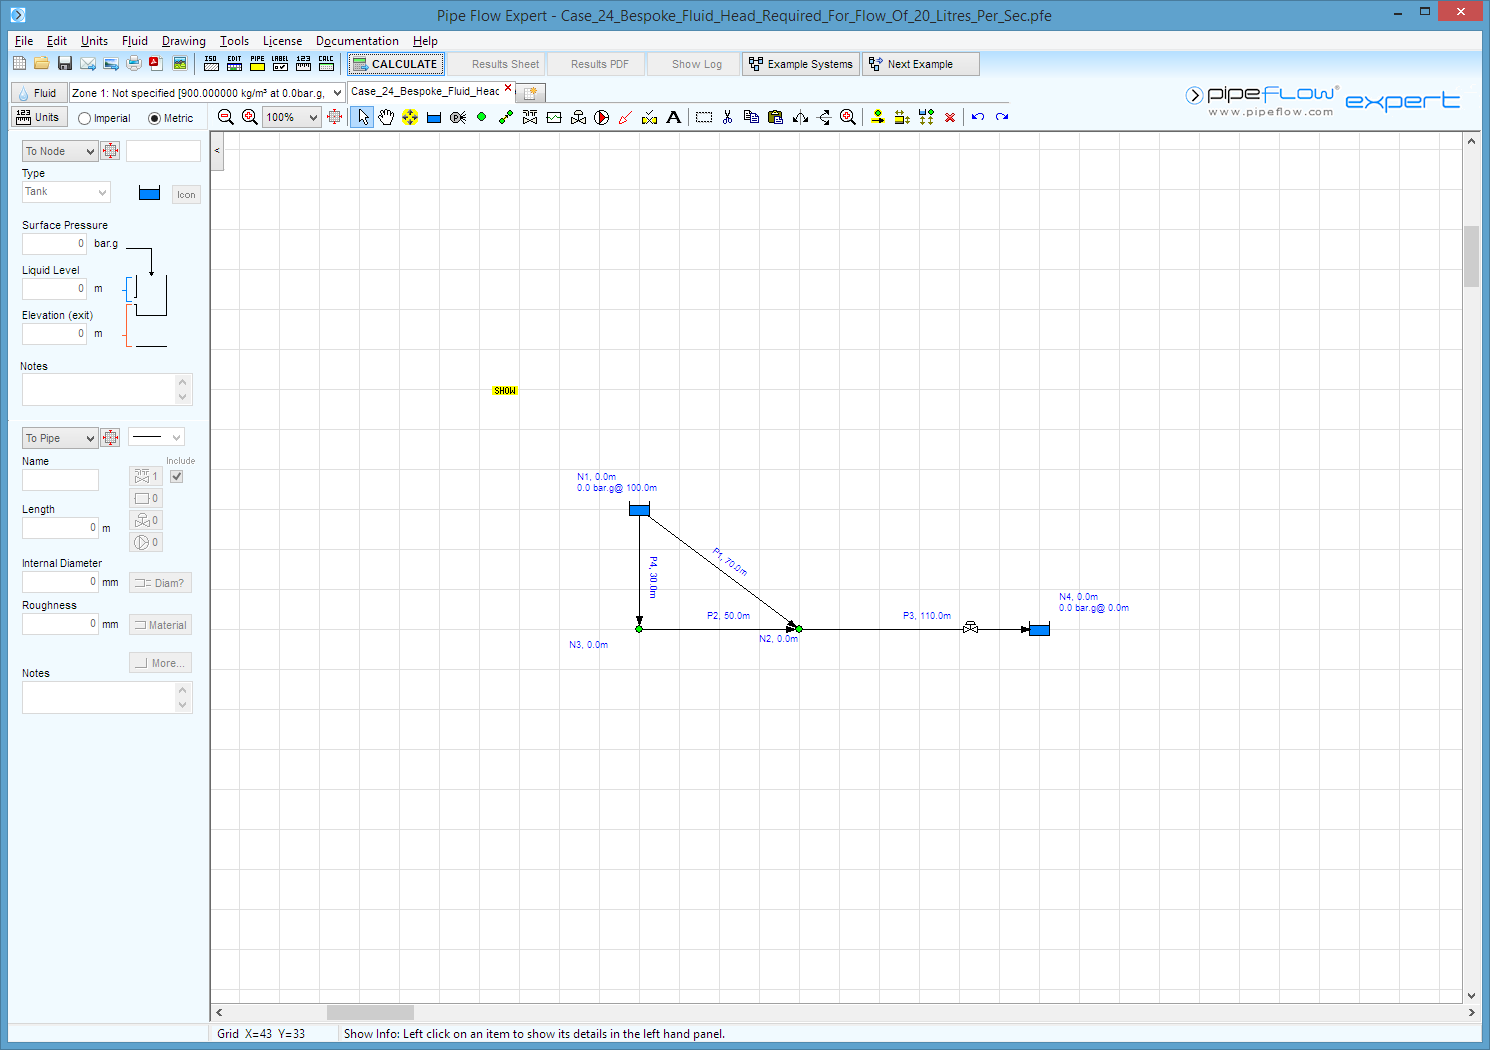Select the Metric units radio button
1490x1050 pixels.
point(154,118)
